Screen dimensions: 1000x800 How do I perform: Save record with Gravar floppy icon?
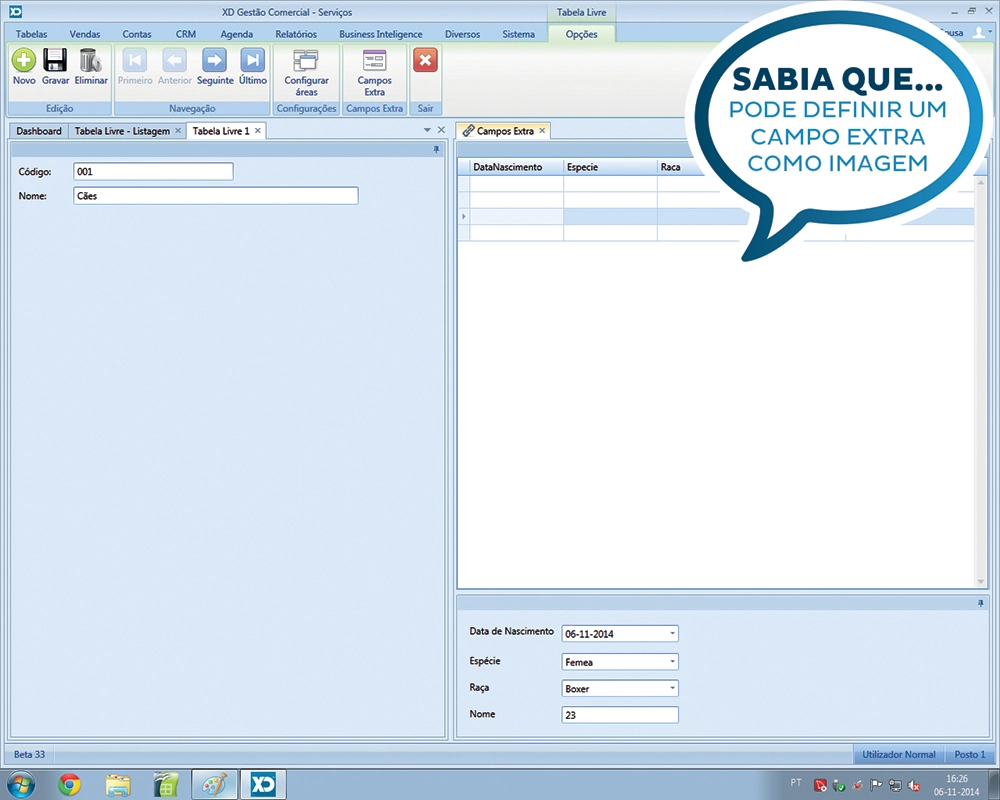tap(55, 61)
